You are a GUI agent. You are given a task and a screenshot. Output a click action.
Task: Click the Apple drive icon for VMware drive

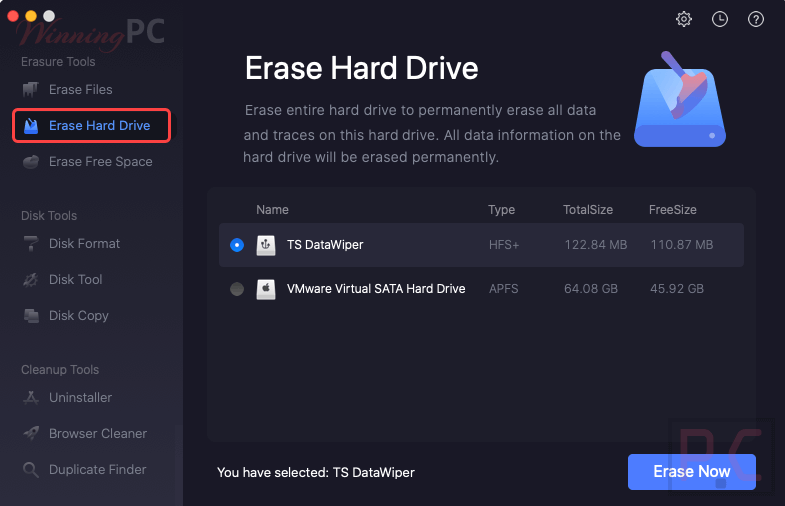click(x=266, y=289)
